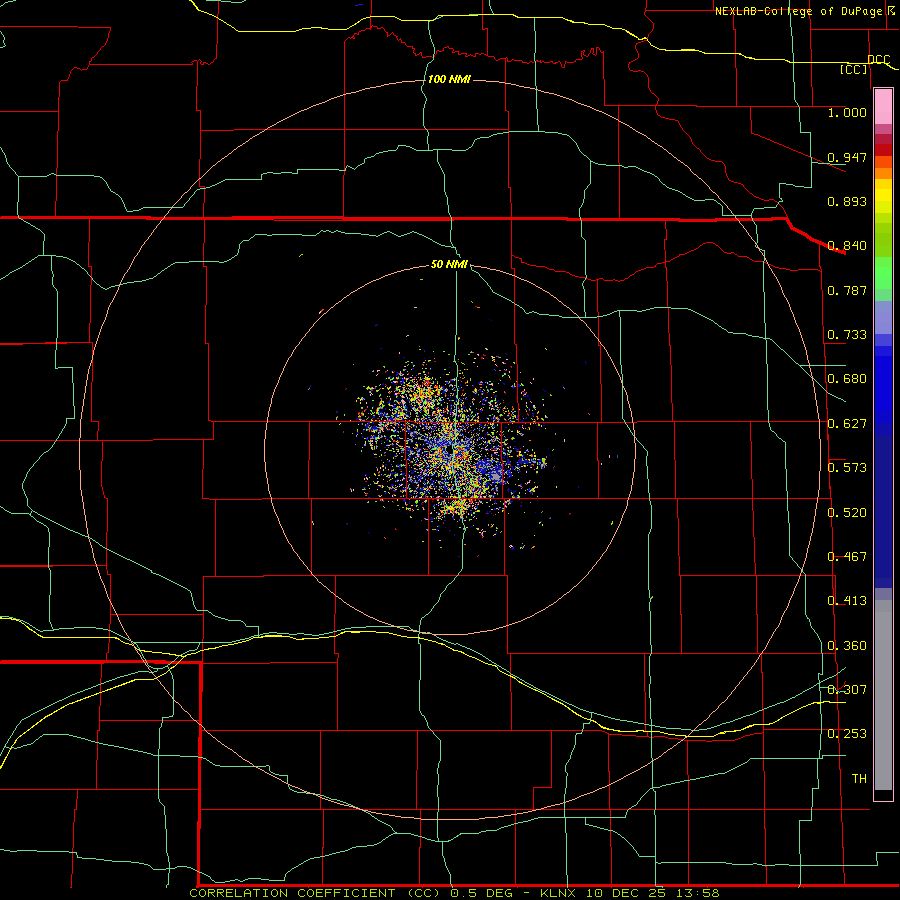This screenshot has height=900, width=900.
Task: Click the 13:58 timestamp in caption
Action: tap(699, 893)
